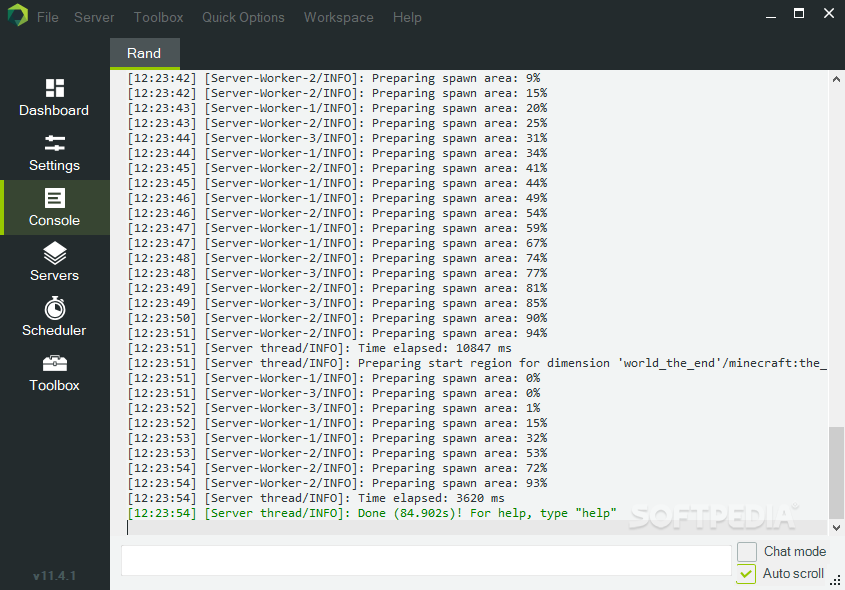Open the Server menu
Screen dimensions: 845x590
point(94,17)
